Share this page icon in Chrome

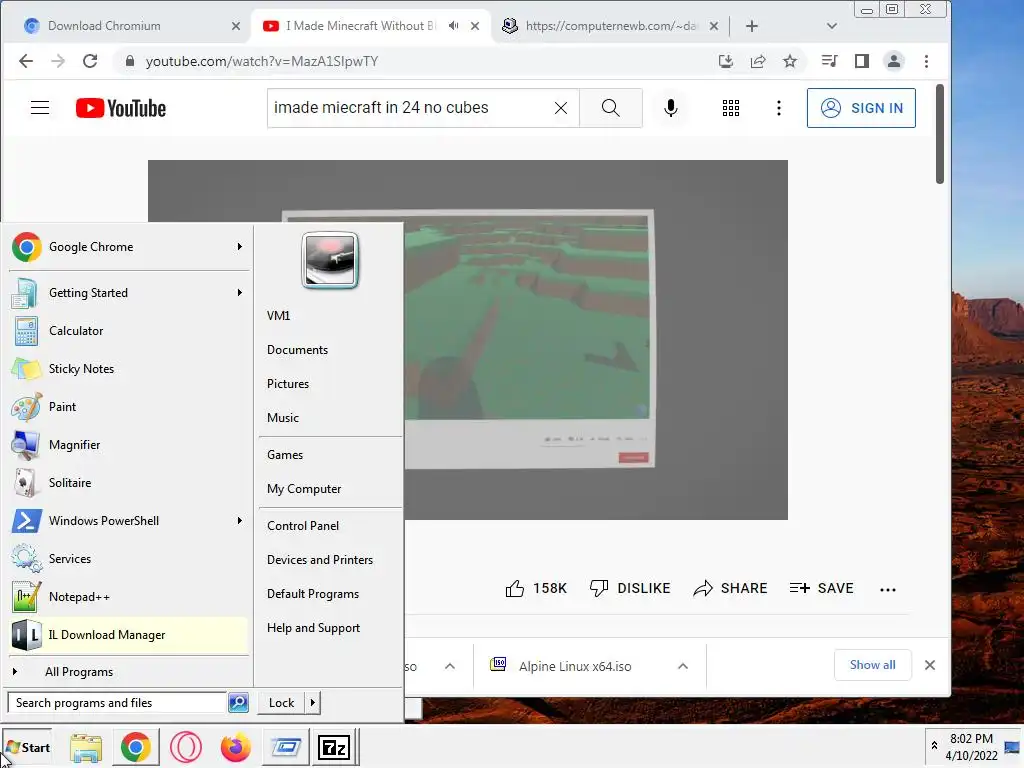coord(758,61)
